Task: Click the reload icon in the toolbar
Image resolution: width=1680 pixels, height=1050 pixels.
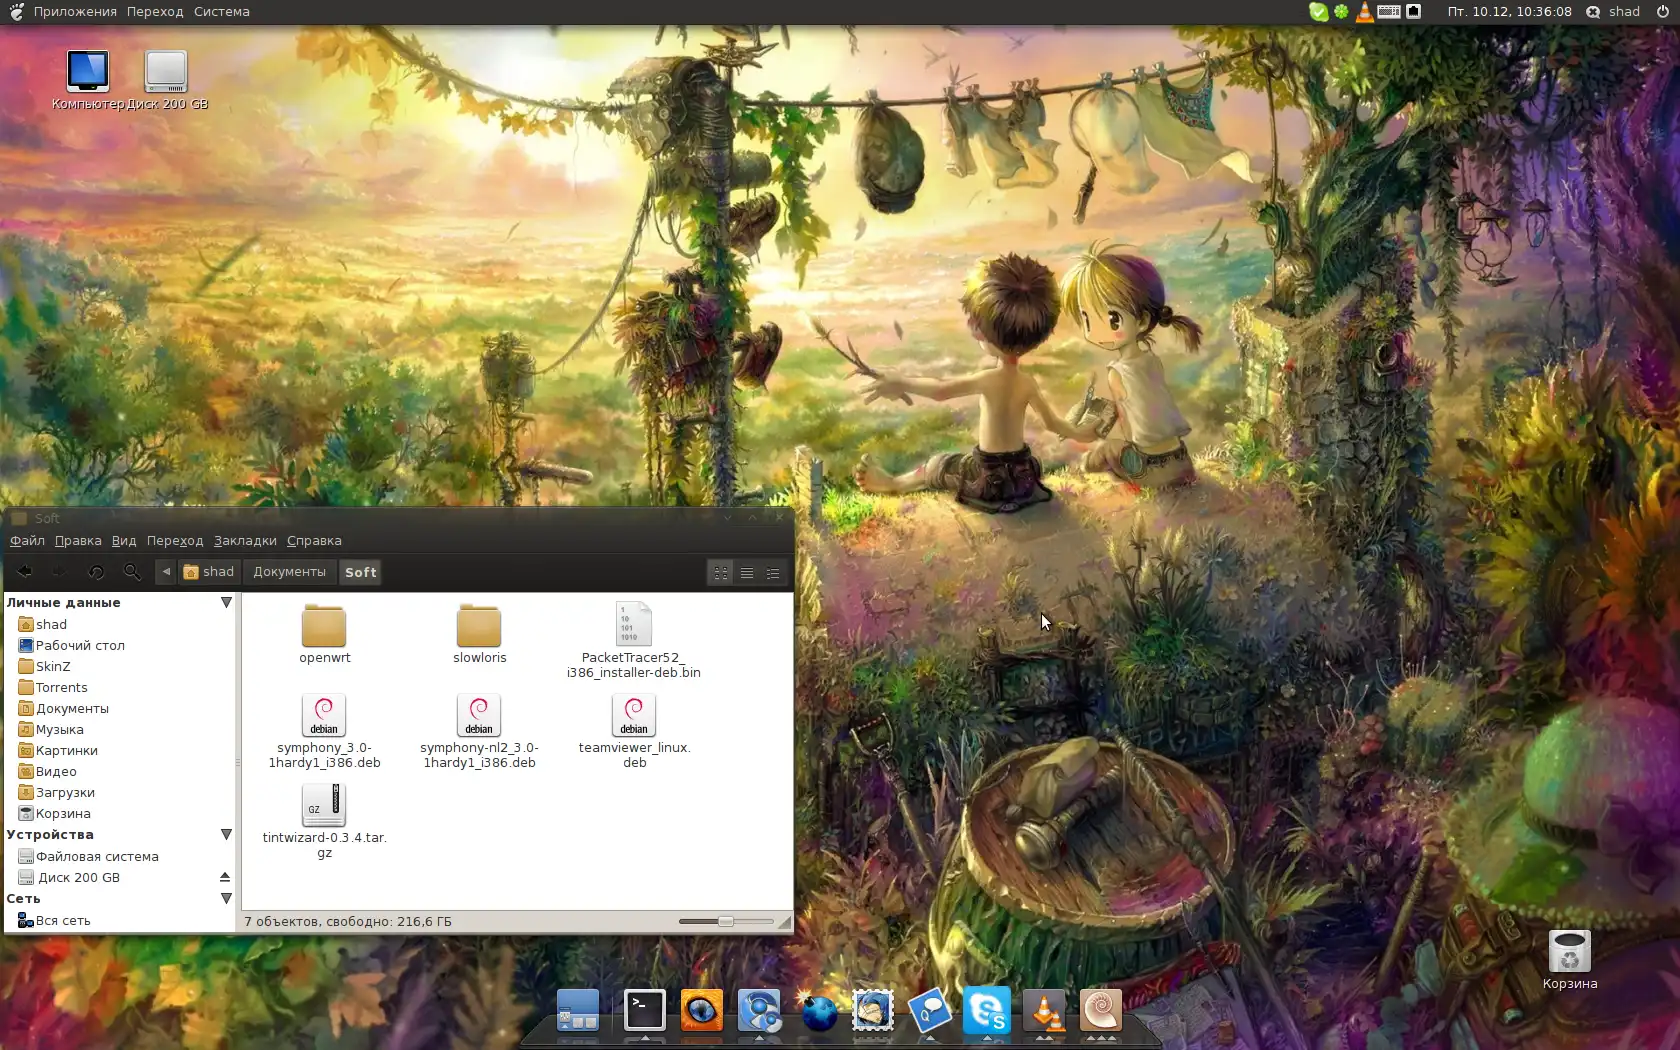Action: (96, 572)
